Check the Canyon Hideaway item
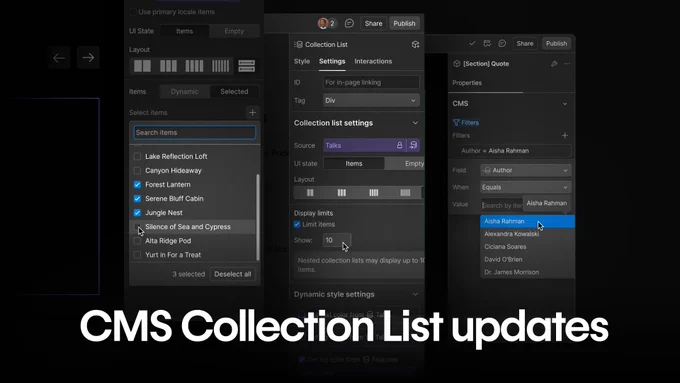The width and height of the screenshot is (680, 383). pyautogui.click(x=137, y=170)
